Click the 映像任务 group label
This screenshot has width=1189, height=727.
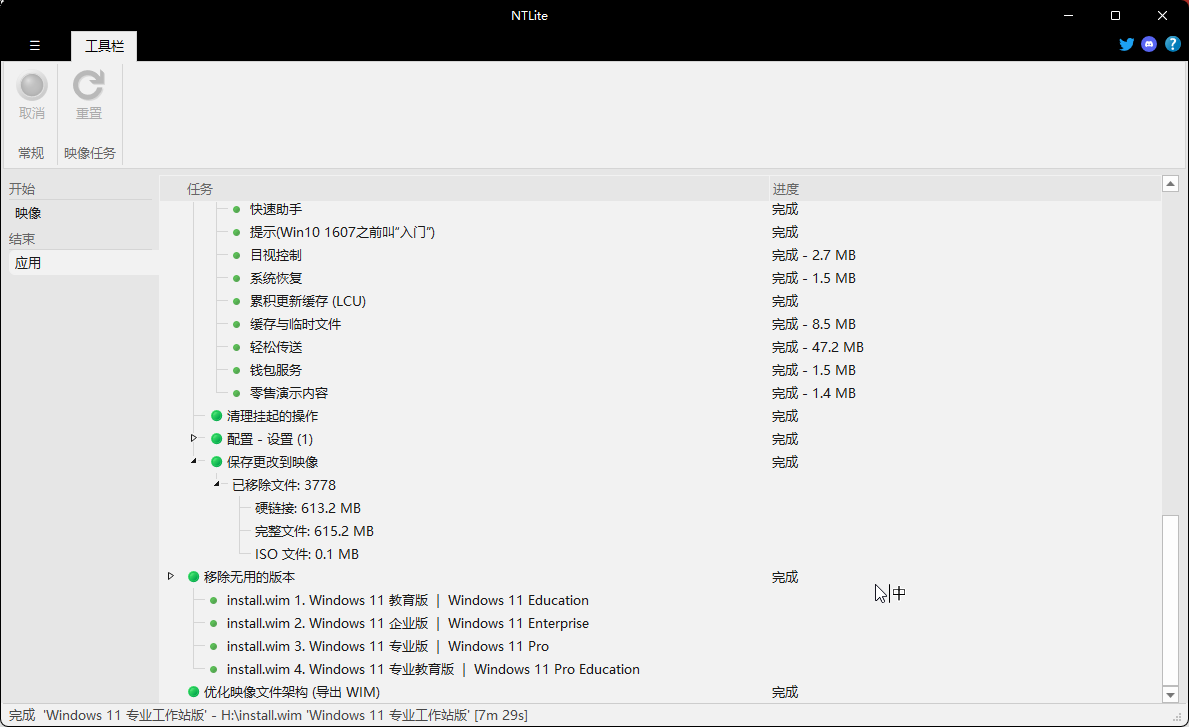tap(89, 153)
